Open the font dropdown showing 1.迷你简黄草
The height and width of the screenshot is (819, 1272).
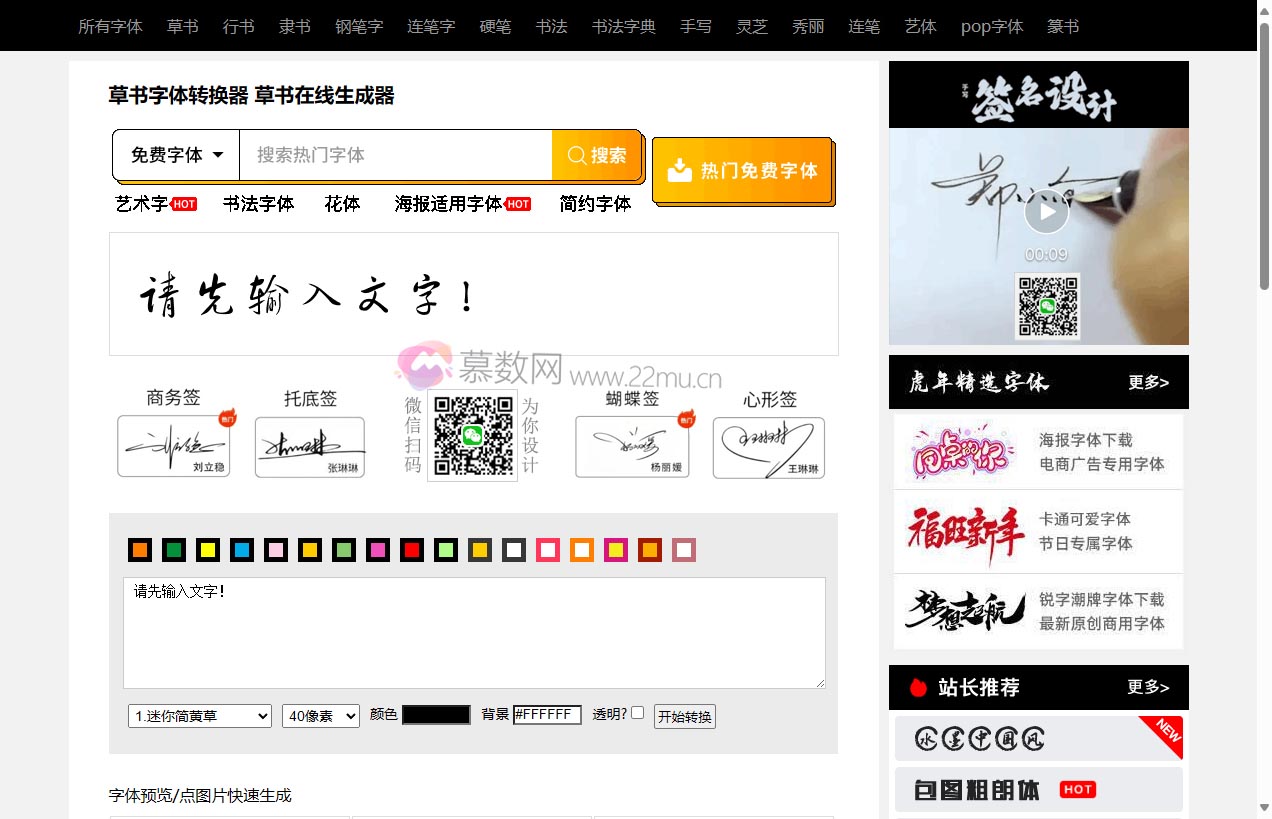[199, 715]
